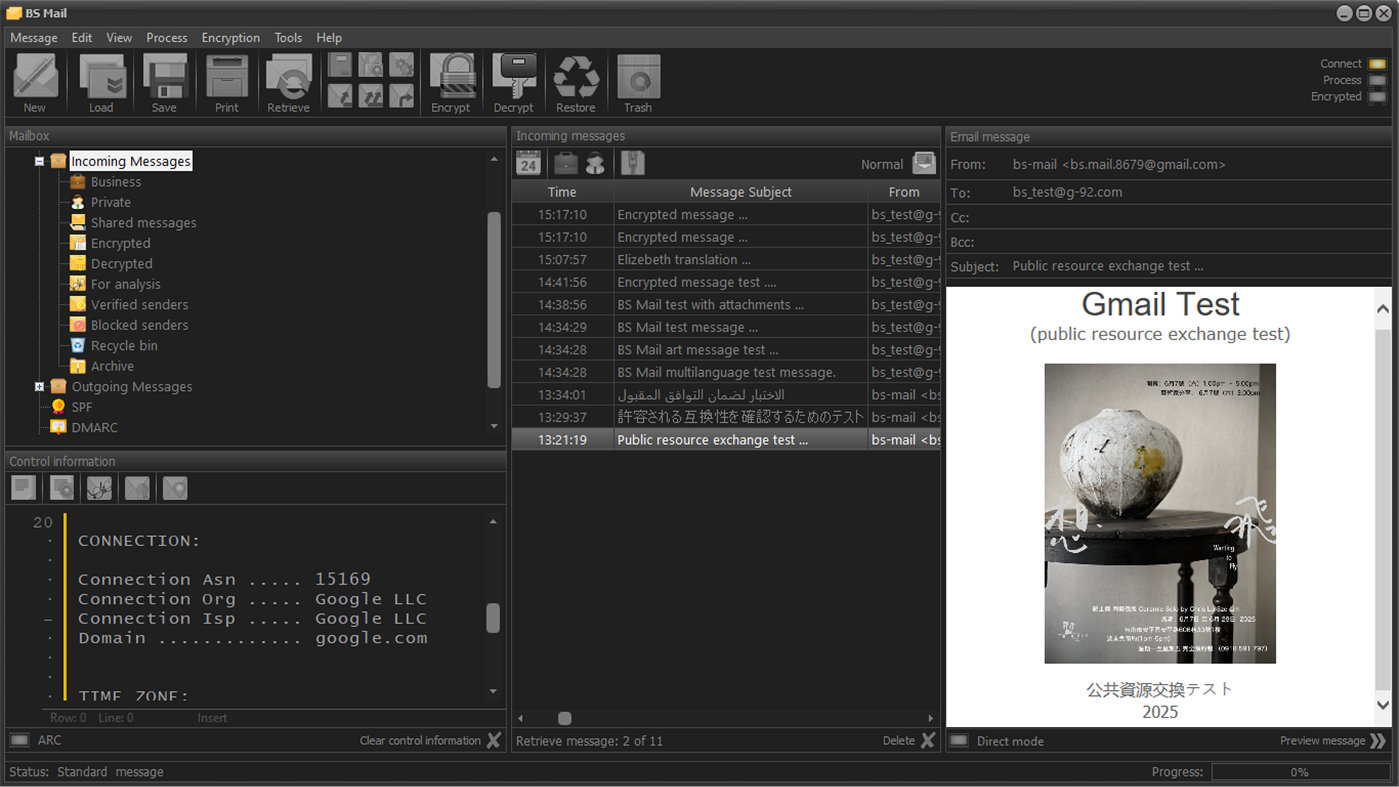
Task: Click the calendar 24 icon above message list
Action: pos(529,163)
